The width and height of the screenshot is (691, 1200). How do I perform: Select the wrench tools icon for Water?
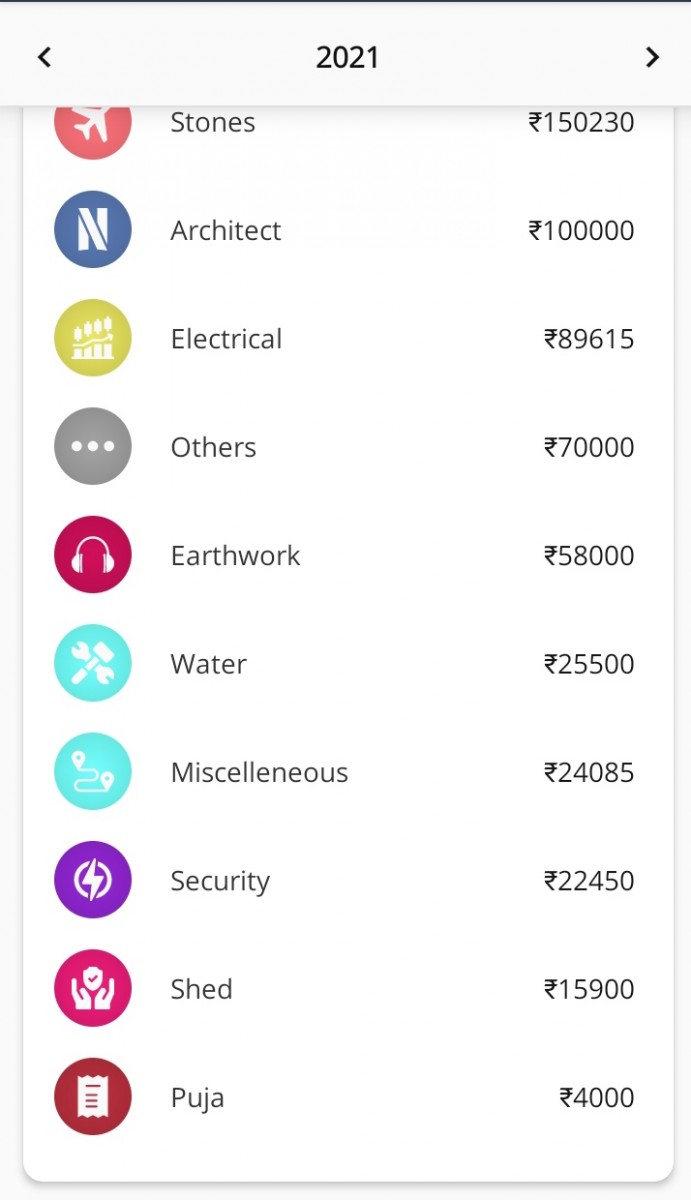coord(92,663)
